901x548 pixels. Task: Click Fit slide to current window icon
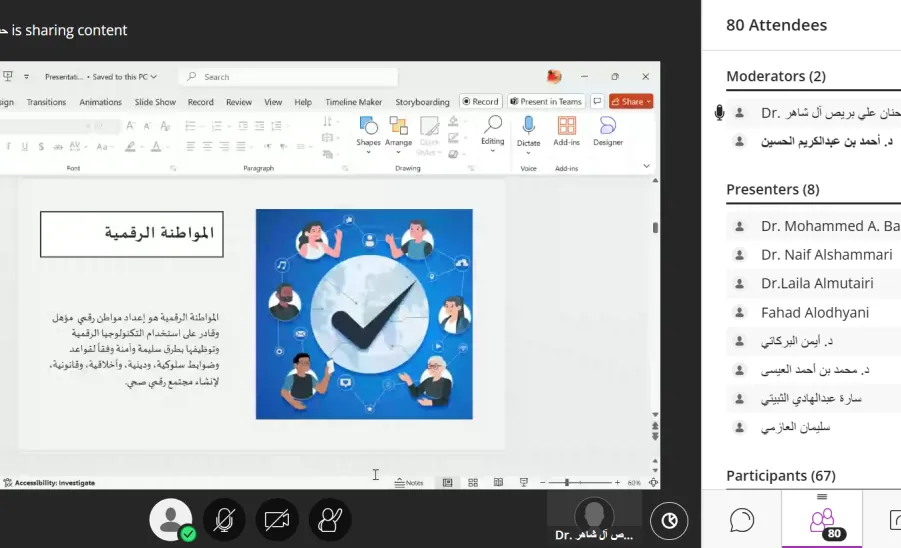click(x=653, y=483)
